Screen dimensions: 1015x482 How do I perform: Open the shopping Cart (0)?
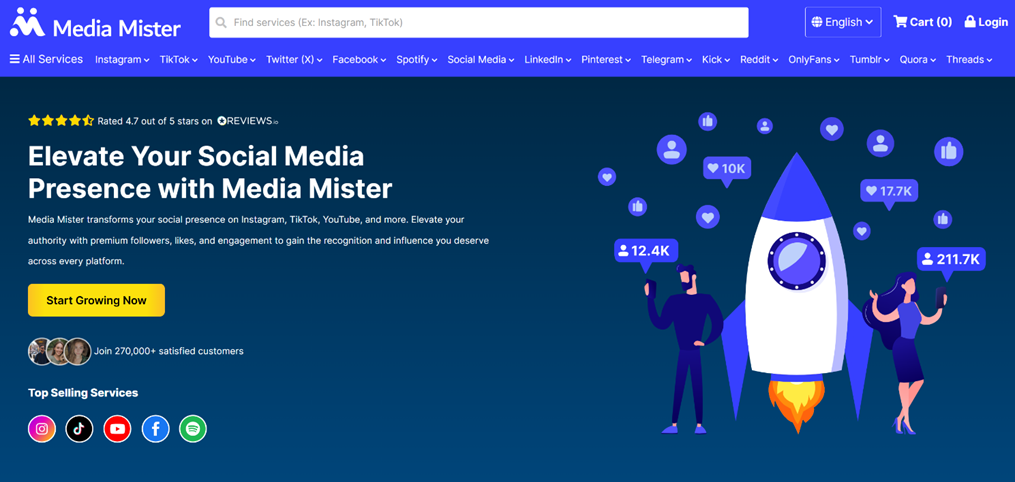click(922, 22)
